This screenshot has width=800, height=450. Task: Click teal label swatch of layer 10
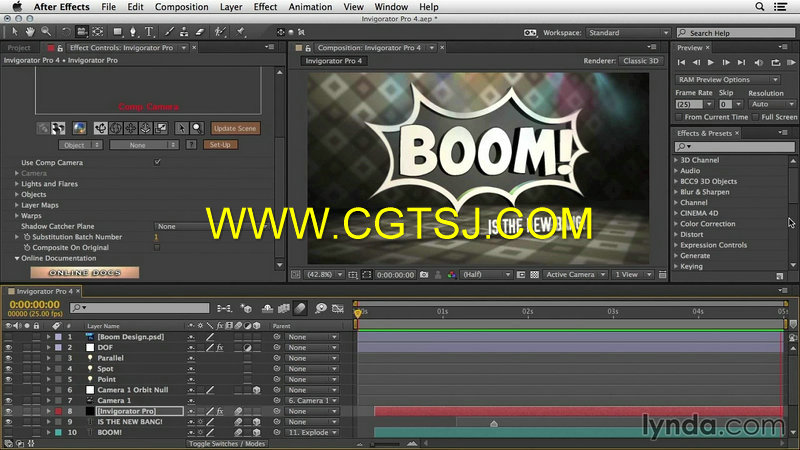(58, 432)
